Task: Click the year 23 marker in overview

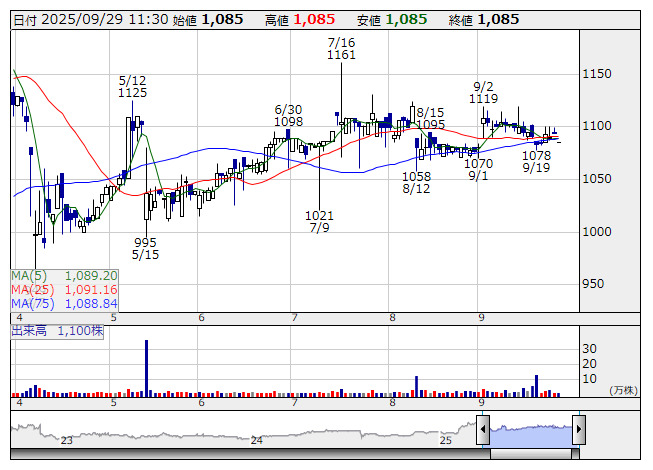Action: pyautogui.click(x=67, y=440)
